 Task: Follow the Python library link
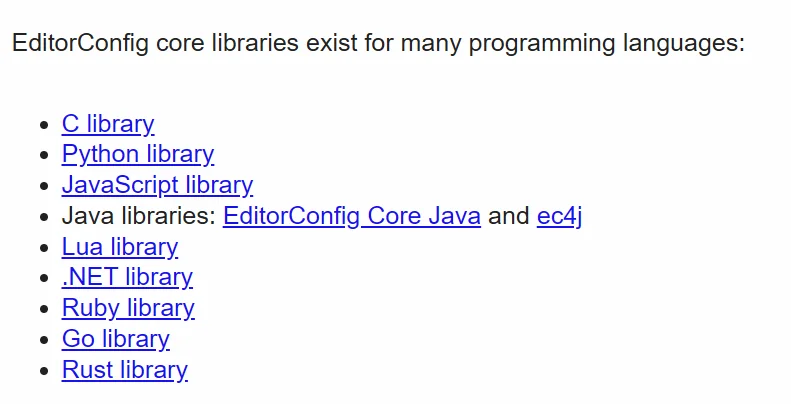click(x=138, y=154)
